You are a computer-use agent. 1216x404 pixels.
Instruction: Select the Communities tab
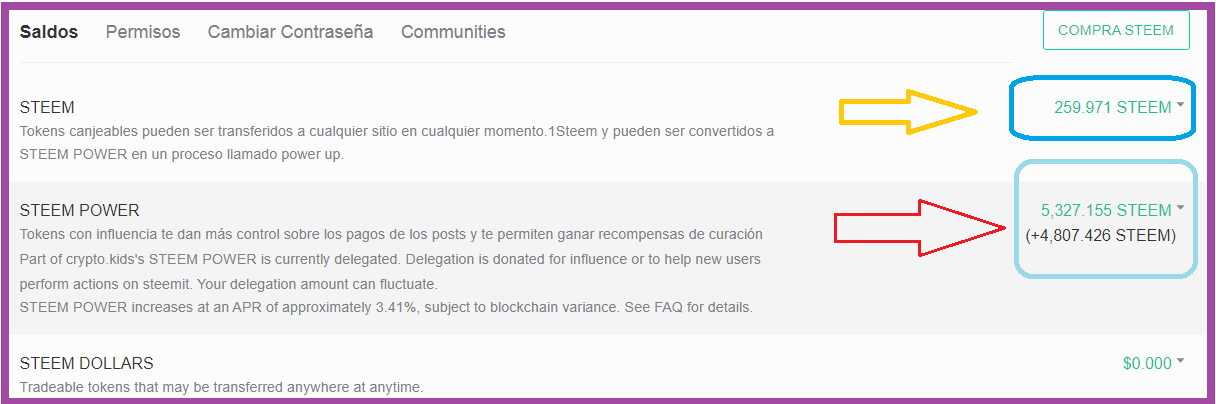point(453,32)
